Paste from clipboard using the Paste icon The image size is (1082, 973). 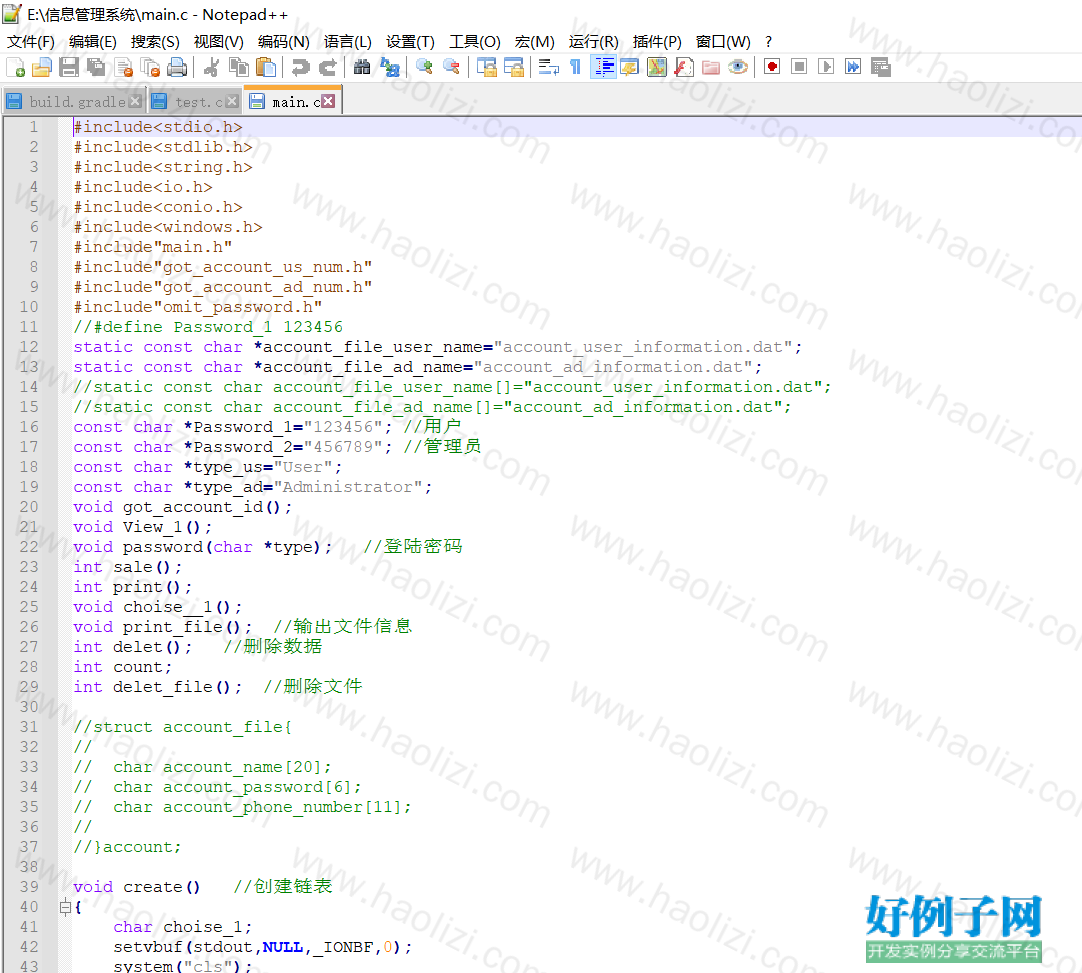click(266, 67)
